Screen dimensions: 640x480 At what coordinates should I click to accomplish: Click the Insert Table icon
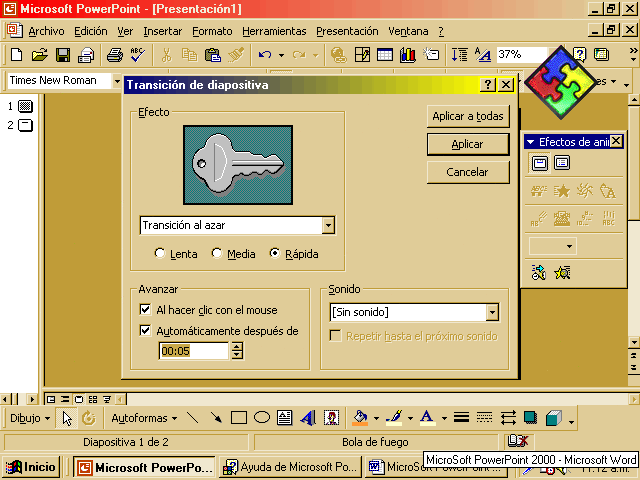point(384,55)
